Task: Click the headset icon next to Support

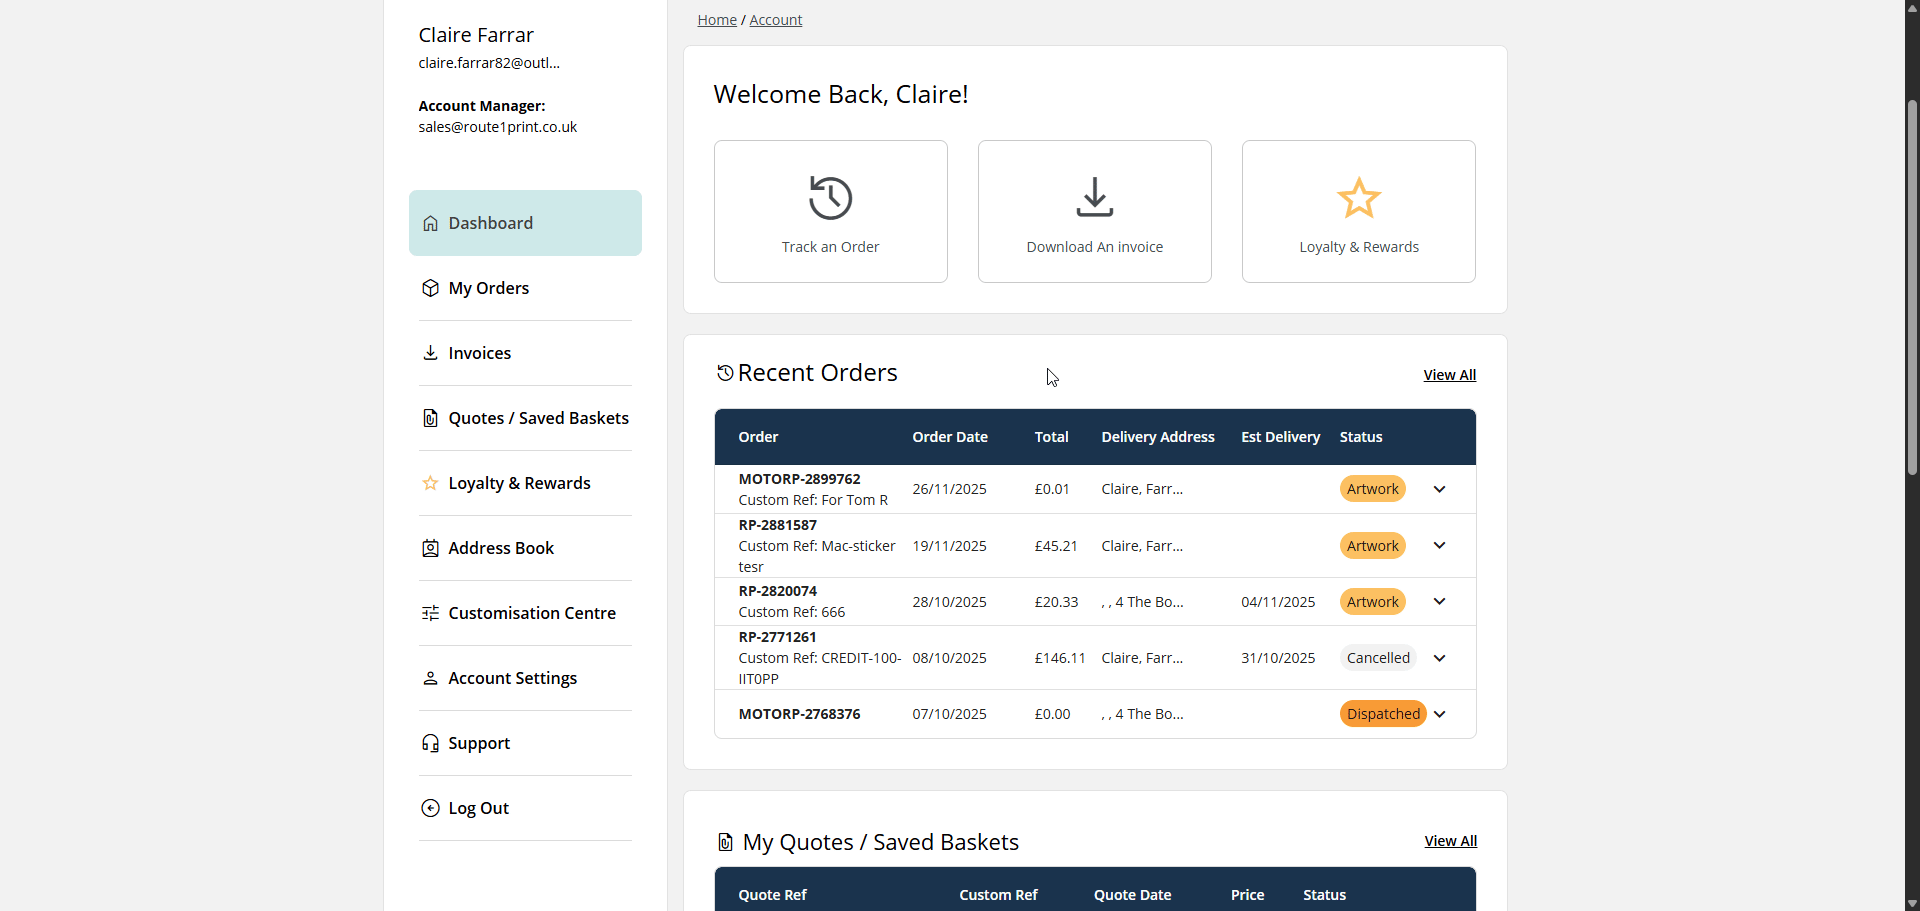Action: click(430, 743)
